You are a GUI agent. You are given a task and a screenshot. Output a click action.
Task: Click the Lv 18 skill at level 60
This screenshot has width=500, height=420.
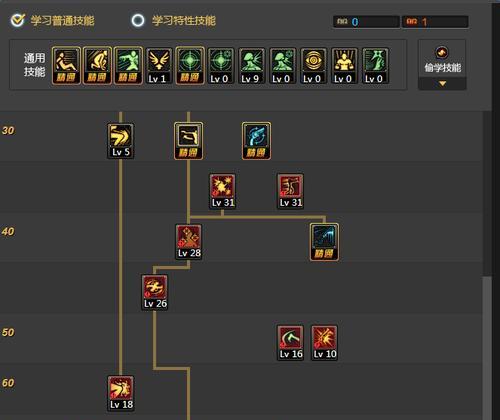click(121, 393)
